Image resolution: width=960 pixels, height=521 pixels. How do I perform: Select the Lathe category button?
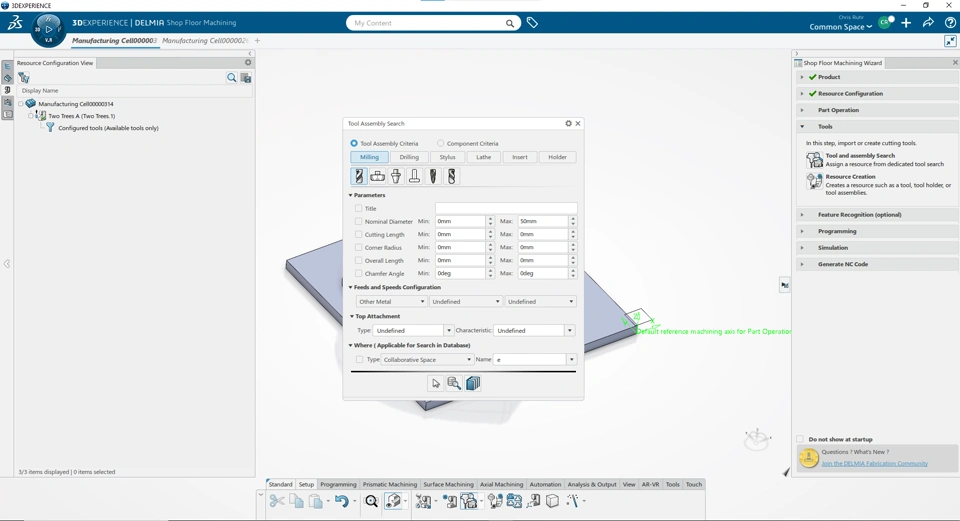(x=484, y=157)
